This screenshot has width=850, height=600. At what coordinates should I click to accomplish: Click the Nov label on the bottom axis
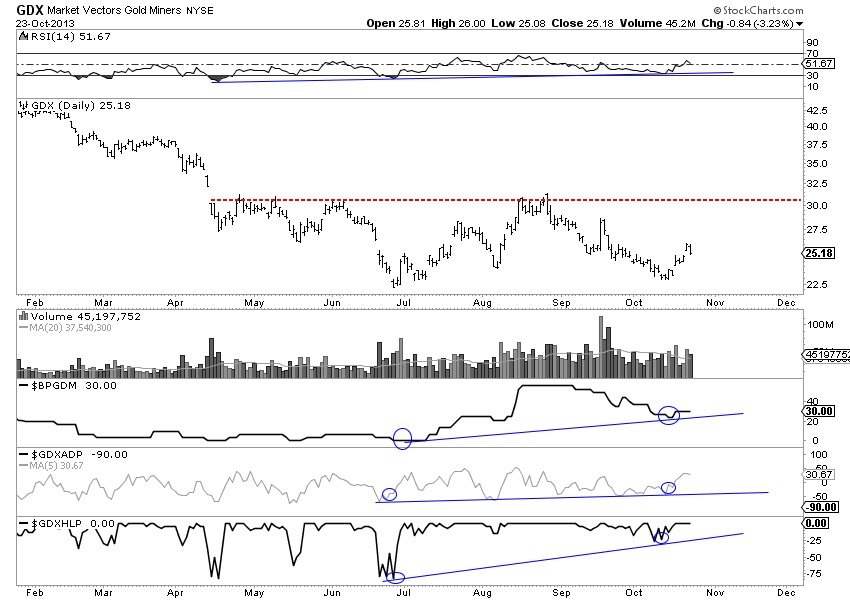point(715,592)
